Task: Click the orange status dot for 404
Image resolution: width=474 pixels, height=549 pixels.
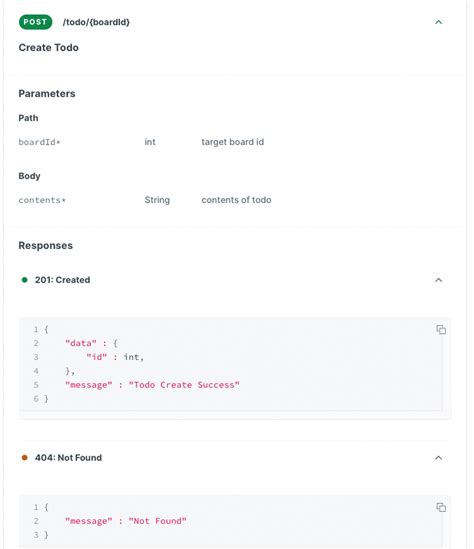Action: click(x=25, y=458)
